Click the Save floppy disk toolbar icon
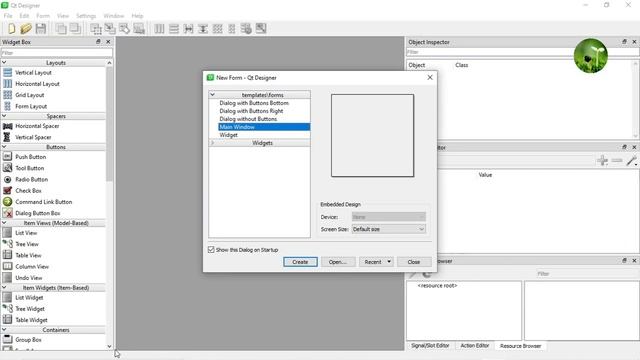 40,29
